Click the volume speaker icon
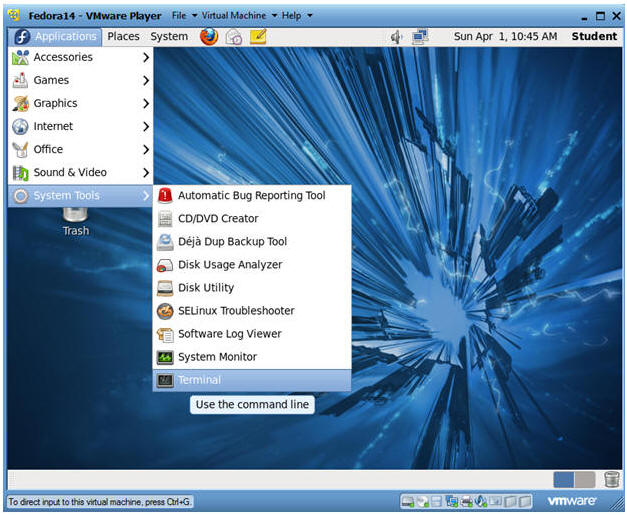Viewport: 627px width, 515px height. pyautogui.click(x=396, y=37)
